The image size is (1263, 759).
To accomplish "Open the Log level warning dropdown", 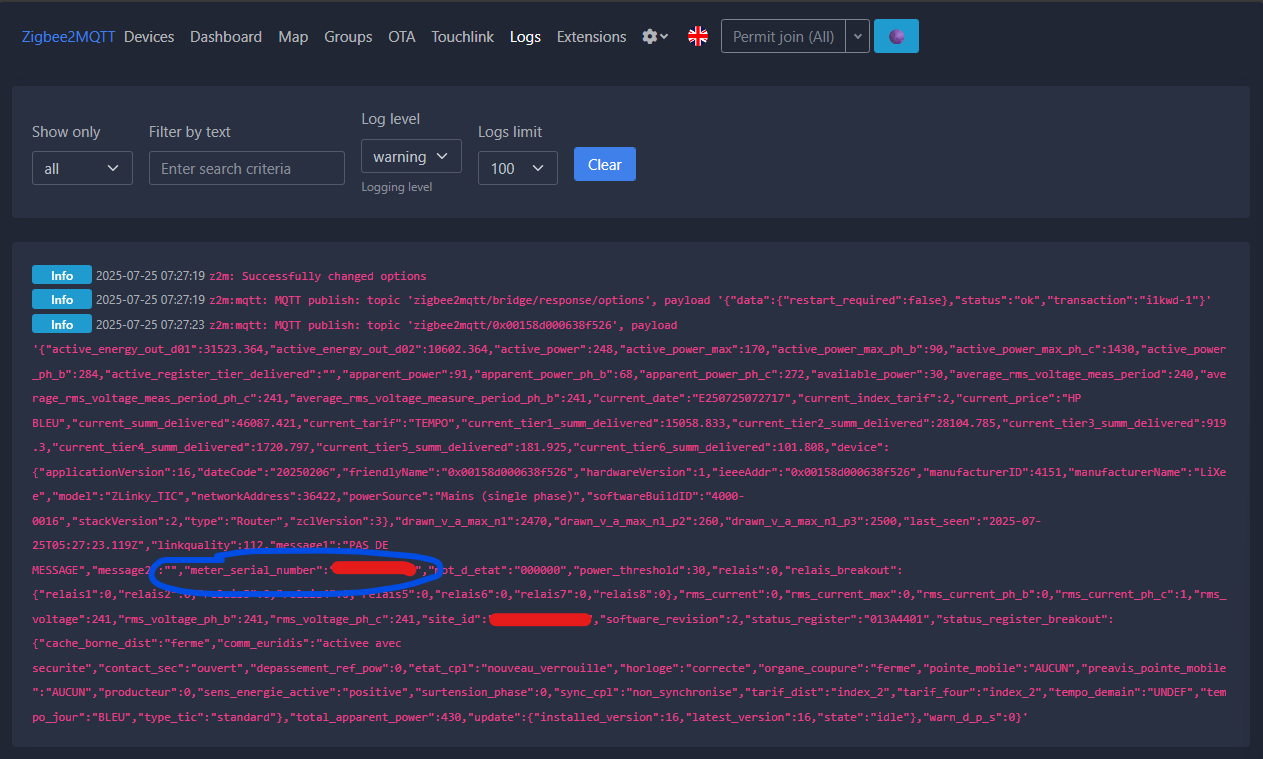I will point(411,157).
